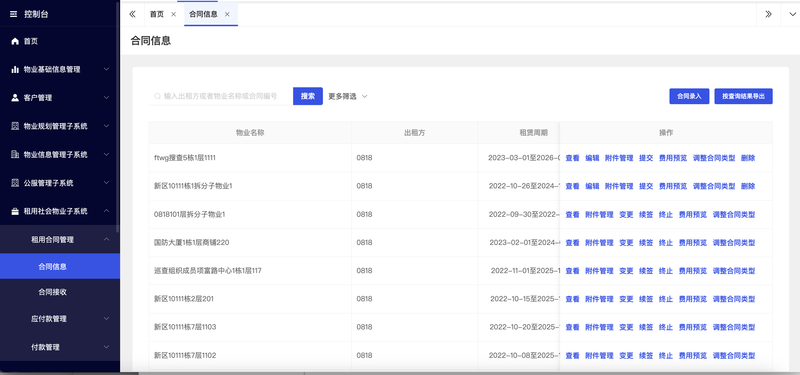Image resolution: width=800 pixels, height=375 pixels.
Task: Collapse 租用合同管理 submenu
Action: click(107, 239)
